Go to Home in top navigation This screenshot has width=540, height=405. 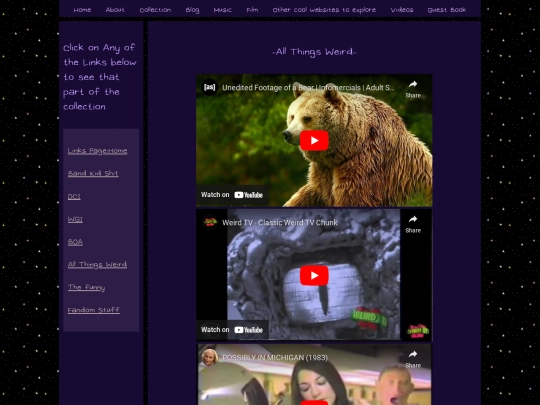click(x=82, y=10)
